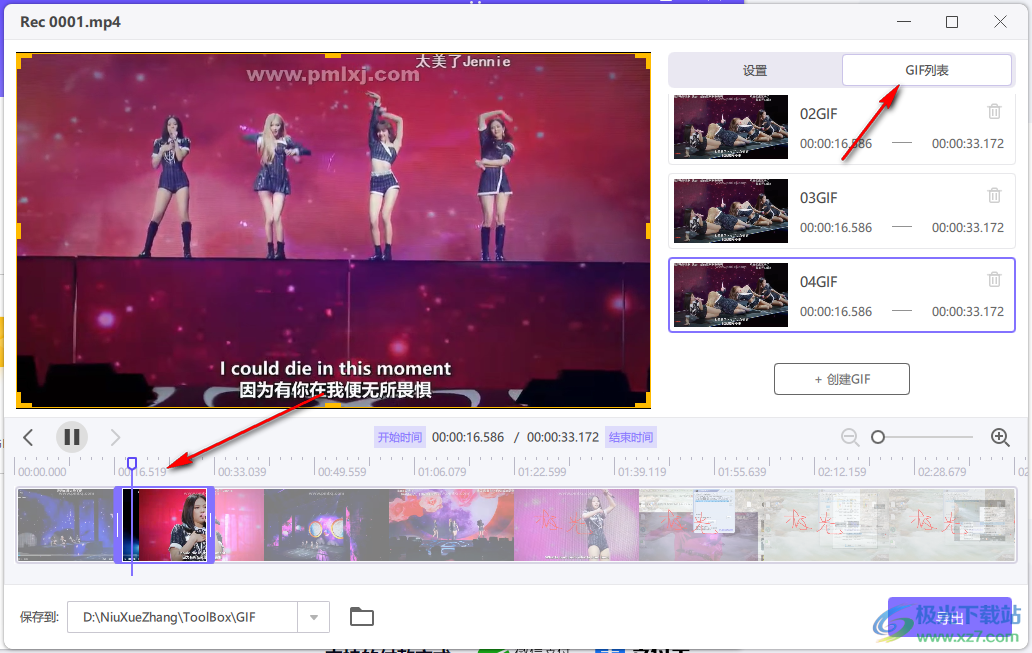Go to the next frame with right chevron
Image resolution: width=1032 pixels, height=653 pixels.
(115, 437)
